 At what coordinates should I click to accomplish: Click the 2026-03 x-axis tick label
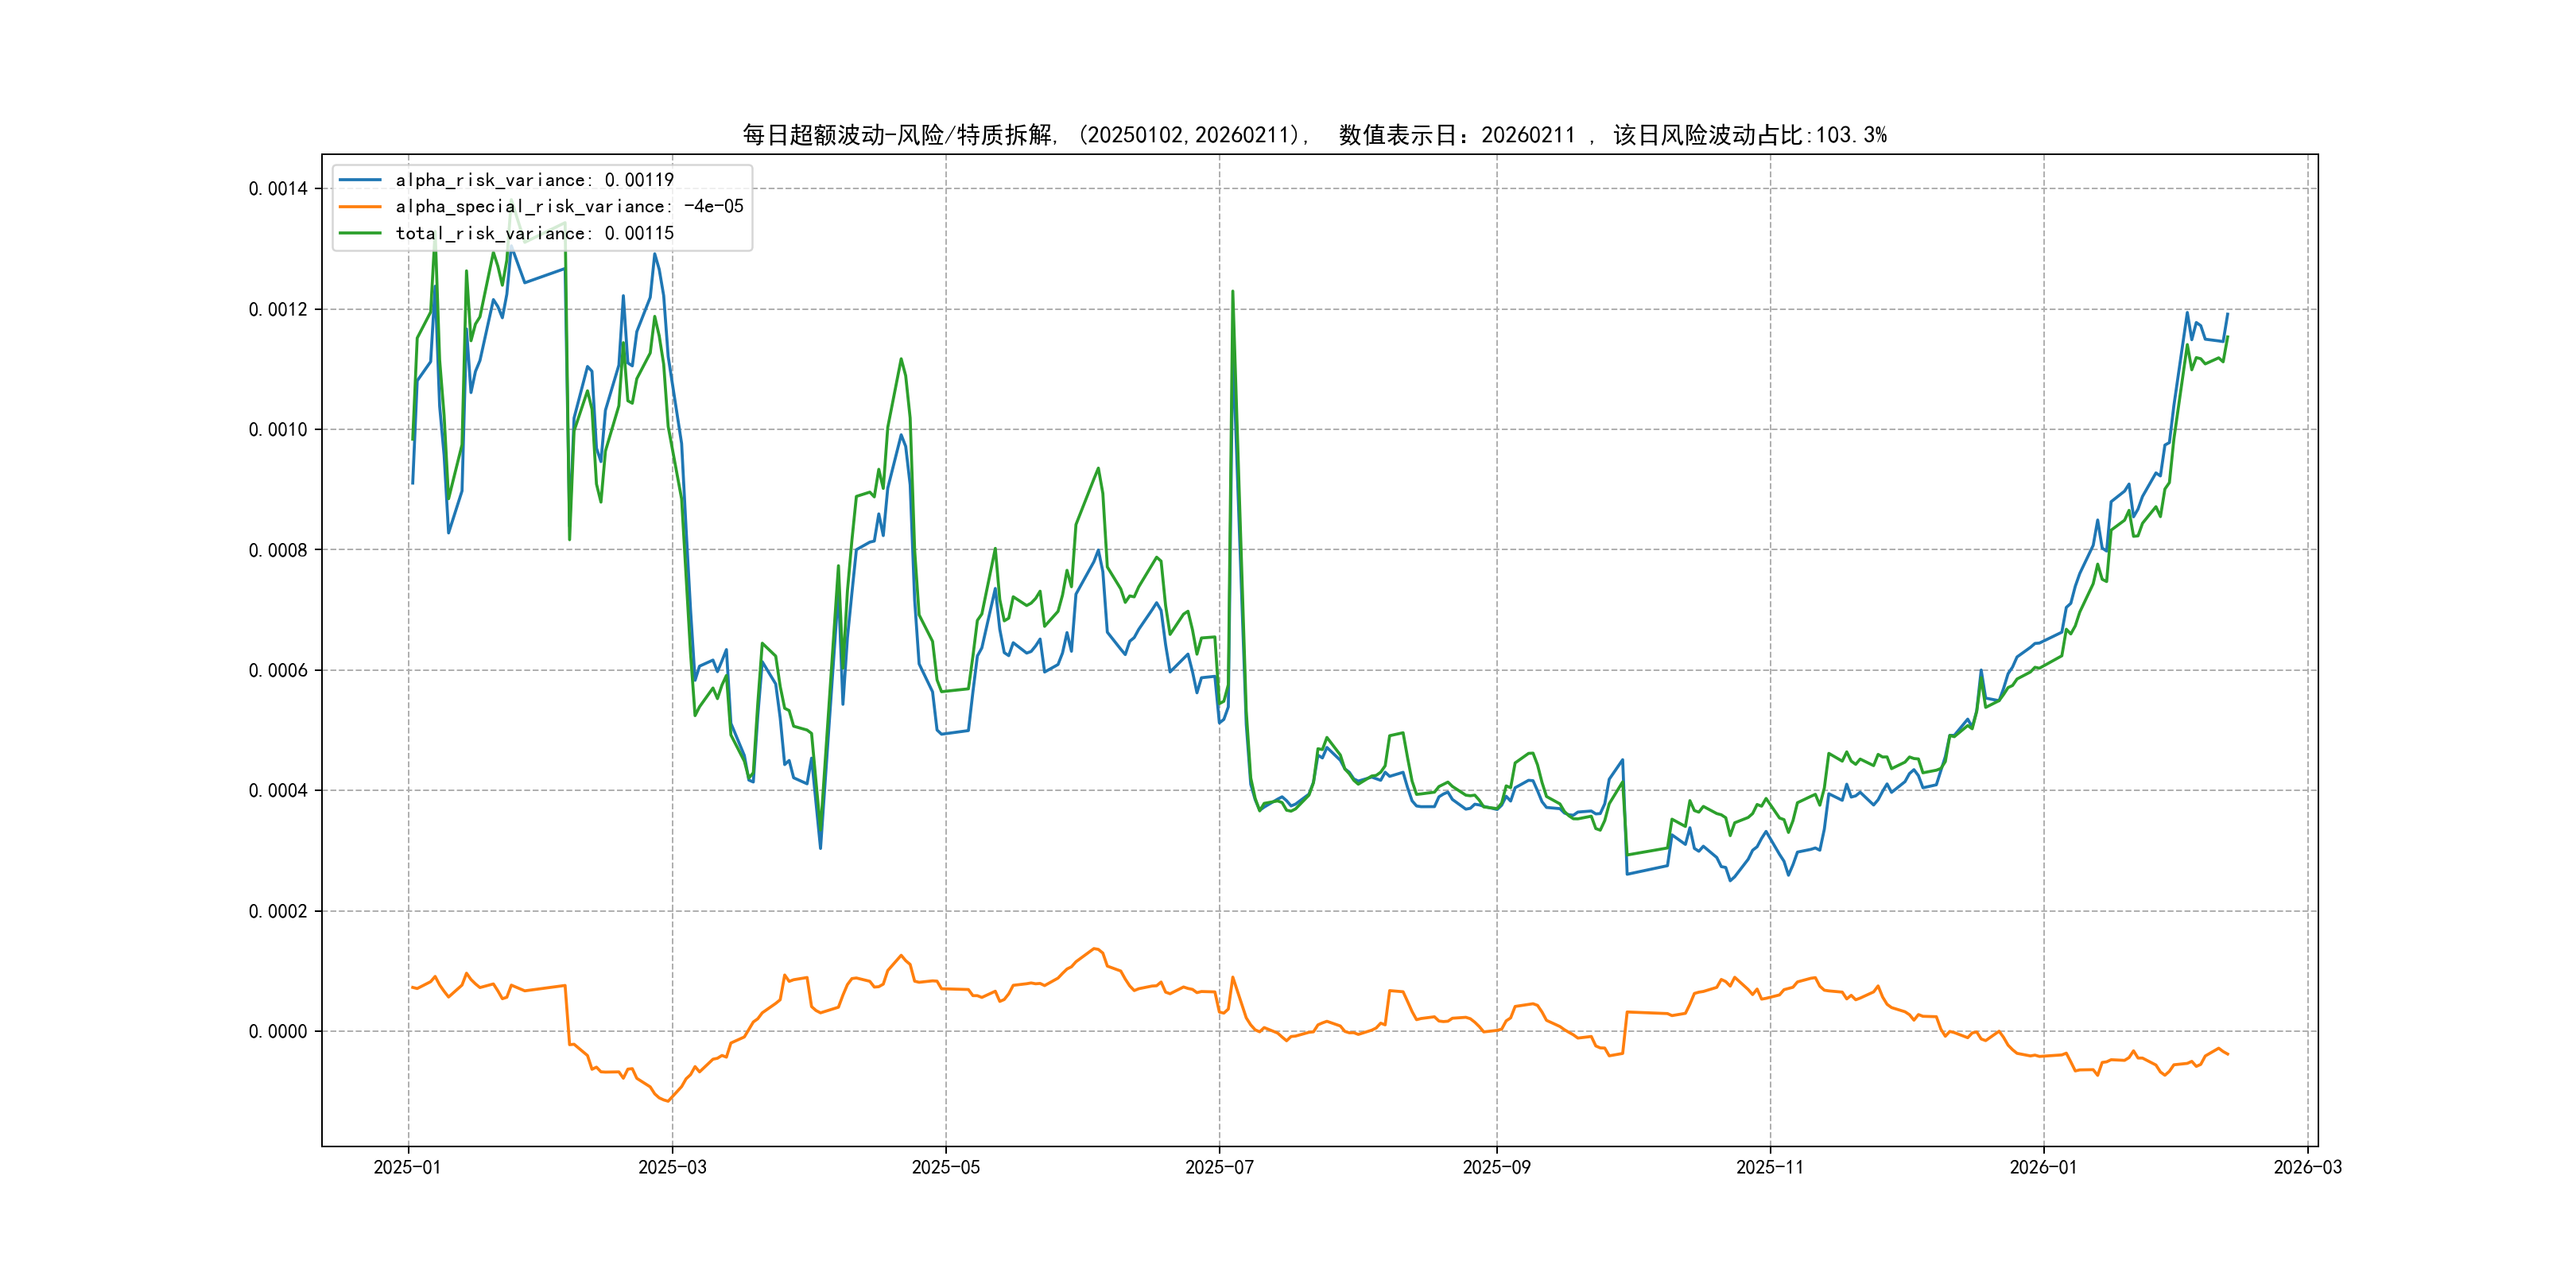coord(2307,1167)
